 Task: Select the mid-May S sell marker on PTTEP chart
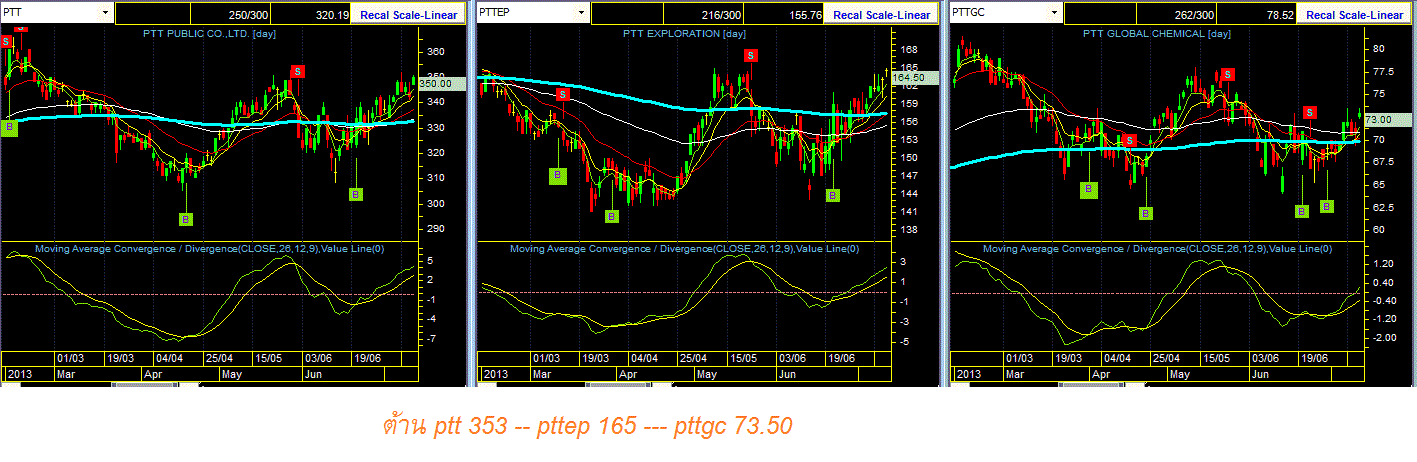click(750, 55)
